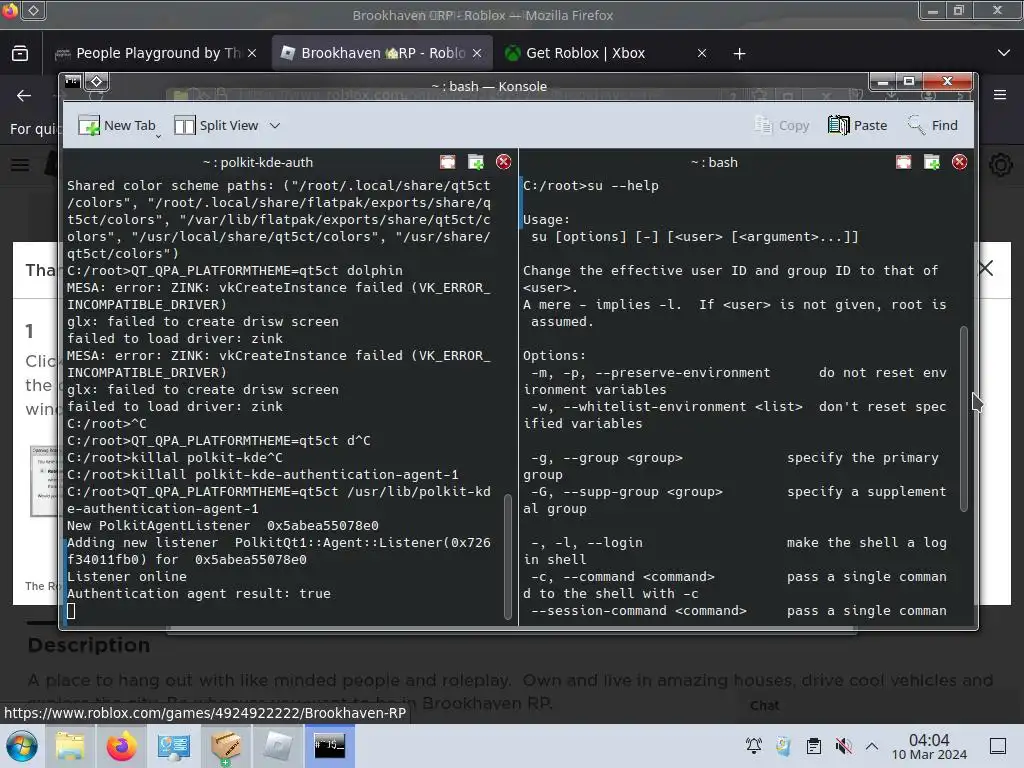Click 'Authentication agent result: true' line
This screenshot has height=768, width=1024.
[x=199, y=594]
